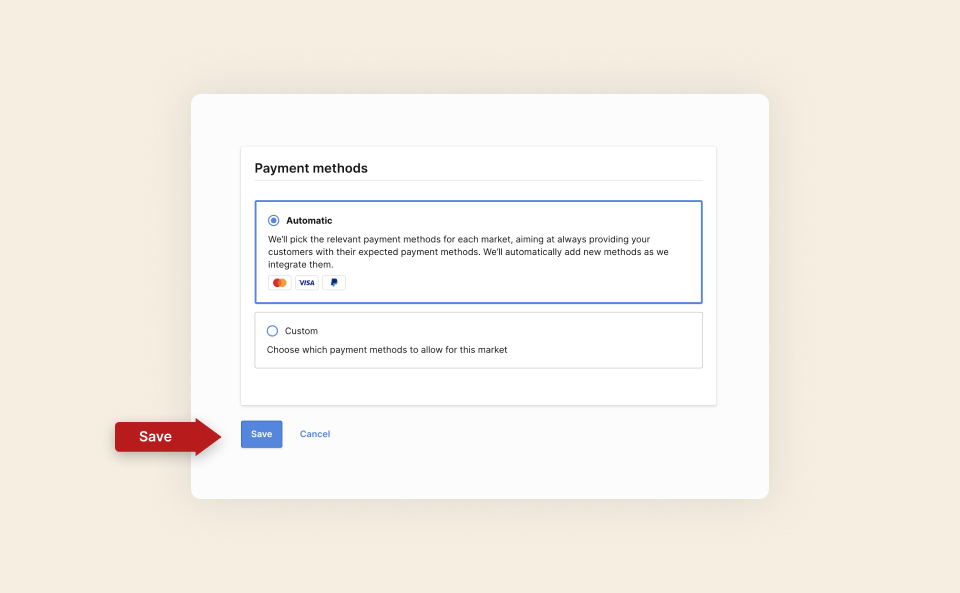The width and height of the screenshot is (960, 593).
Task: Save the payment method settings
Action: 261,434
